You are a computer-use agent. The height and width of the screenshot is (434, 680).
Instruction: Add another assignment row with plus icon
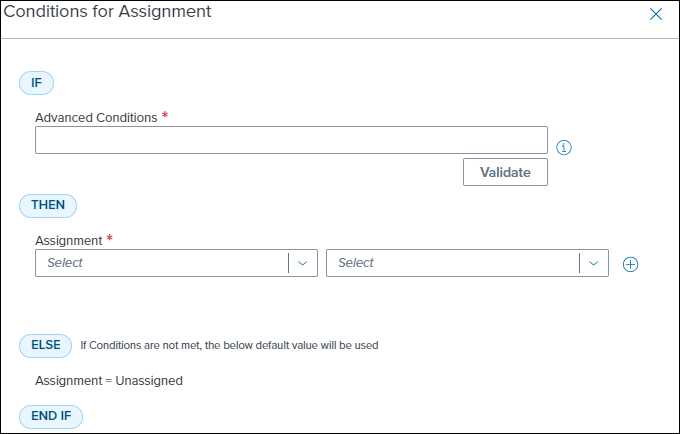630,264
